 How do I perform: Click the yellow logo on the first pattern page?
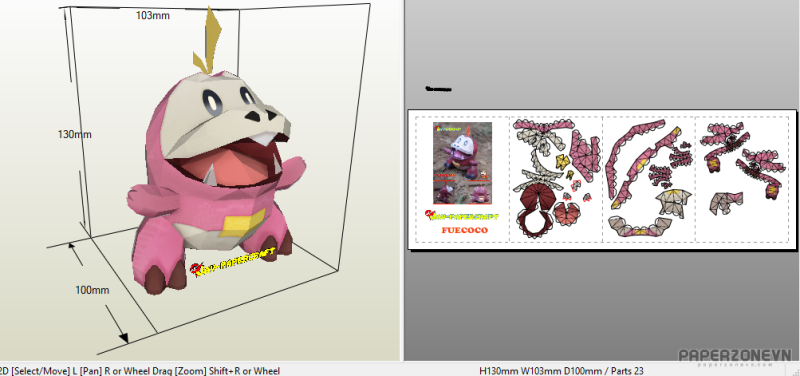click(x=462, y=216)
